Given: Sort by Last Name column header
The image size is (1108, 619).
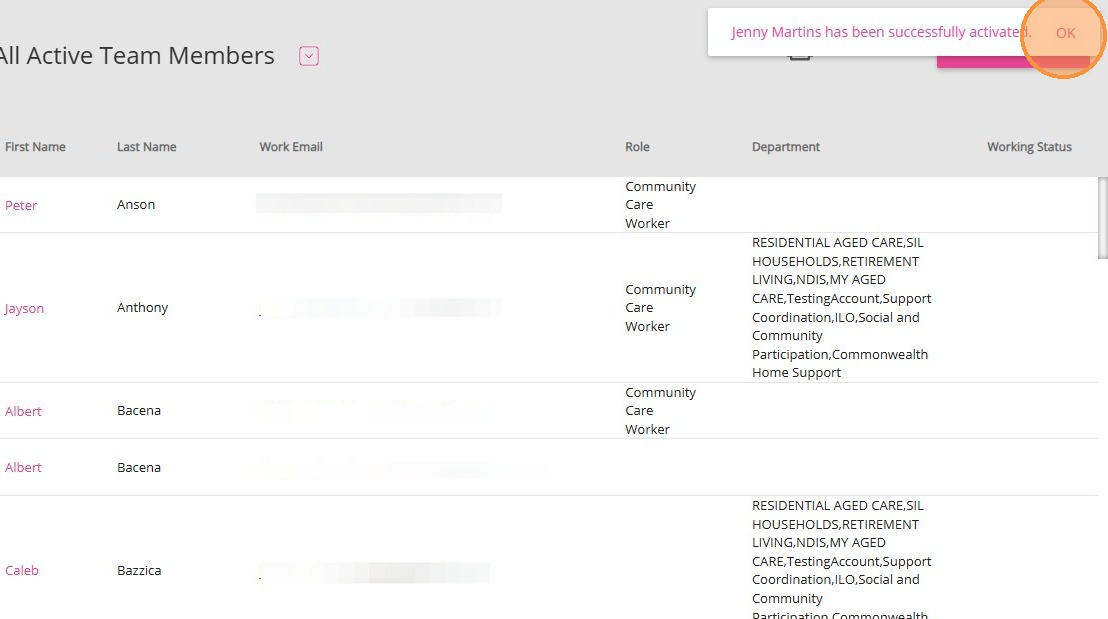Looking at the screenshot, I should coord(146,147).
